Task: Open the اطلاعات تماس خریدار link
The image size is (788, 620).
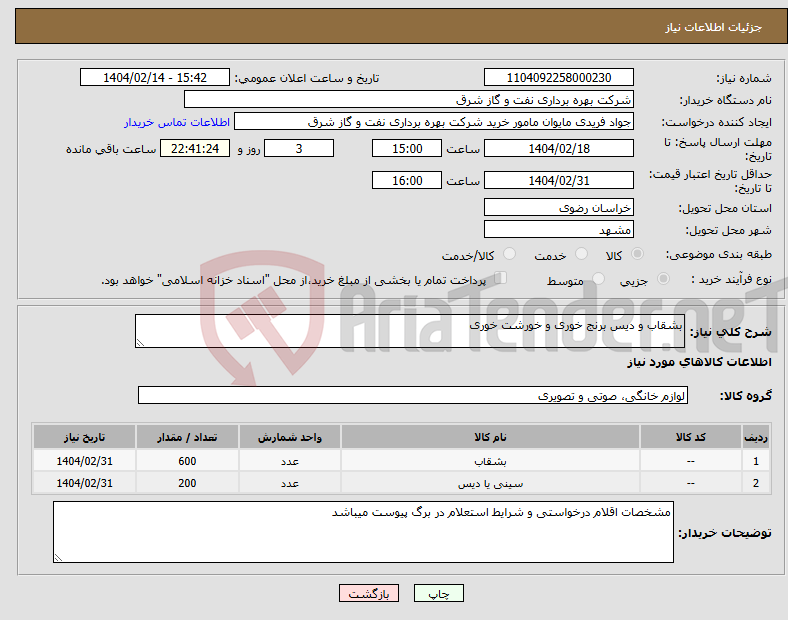Action: (177, 122)
